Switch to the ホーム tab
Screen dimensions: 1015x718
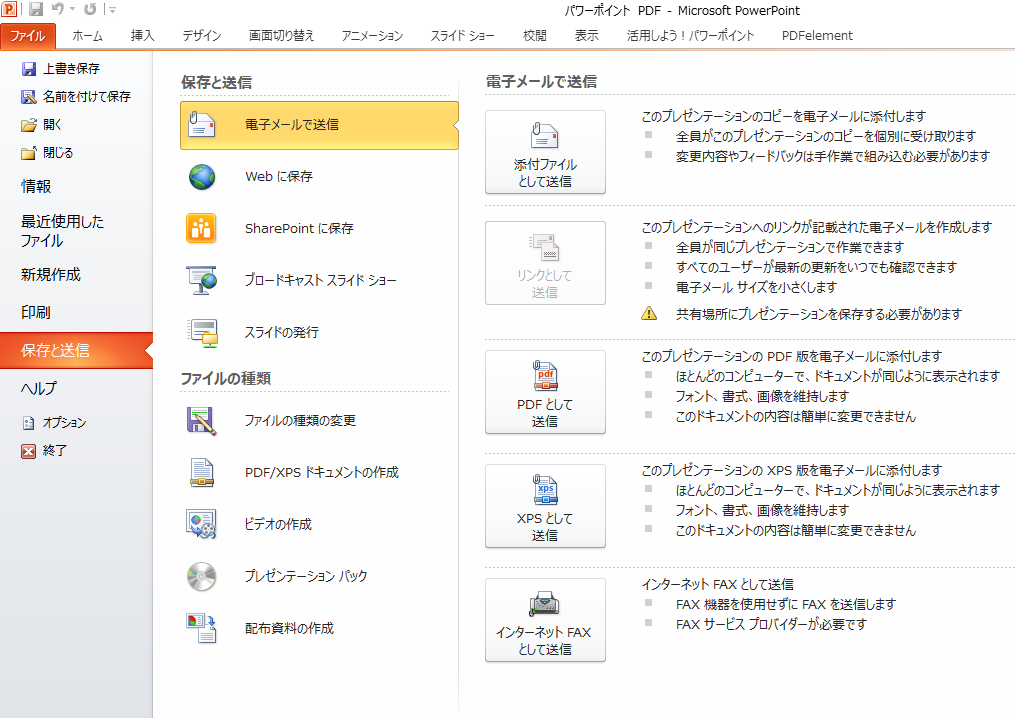(x=87, y=36)
